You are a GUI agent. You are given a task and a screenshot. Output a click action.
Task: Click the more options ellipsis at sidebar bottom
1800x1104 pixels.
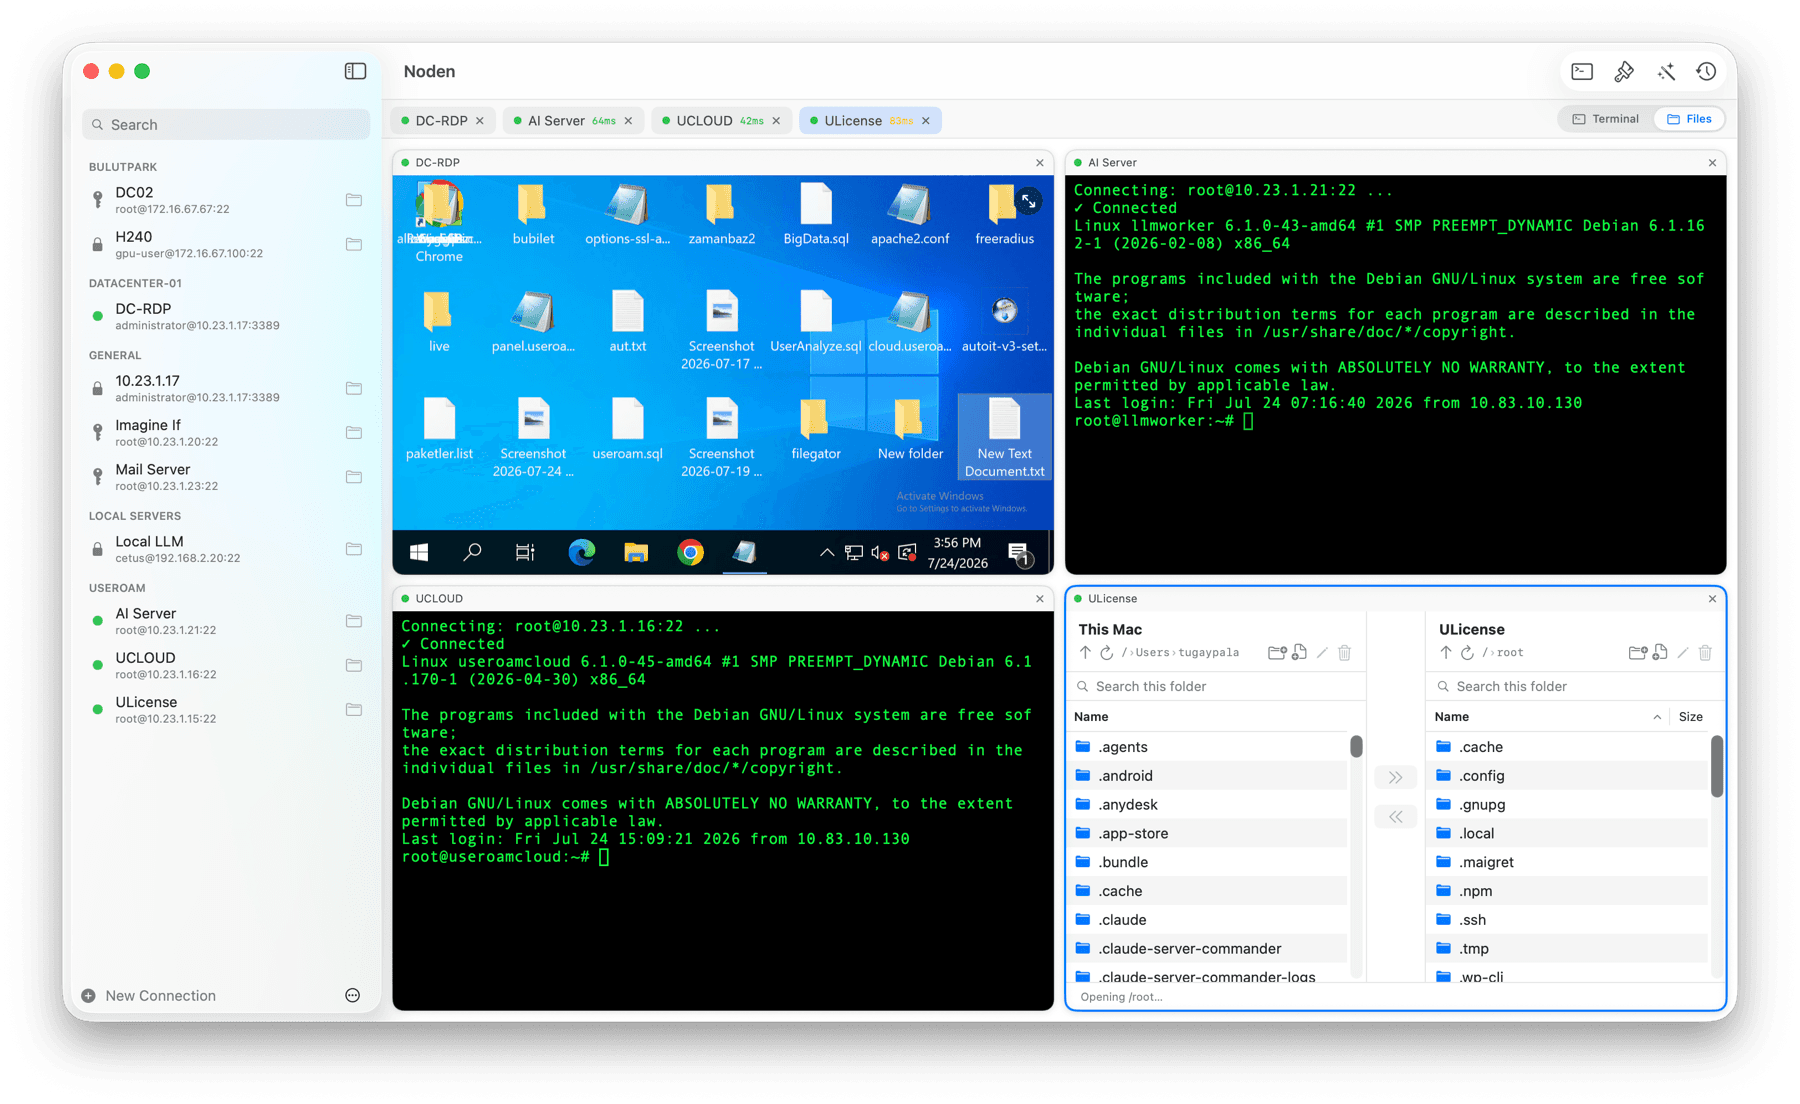[x=353, y=995]
